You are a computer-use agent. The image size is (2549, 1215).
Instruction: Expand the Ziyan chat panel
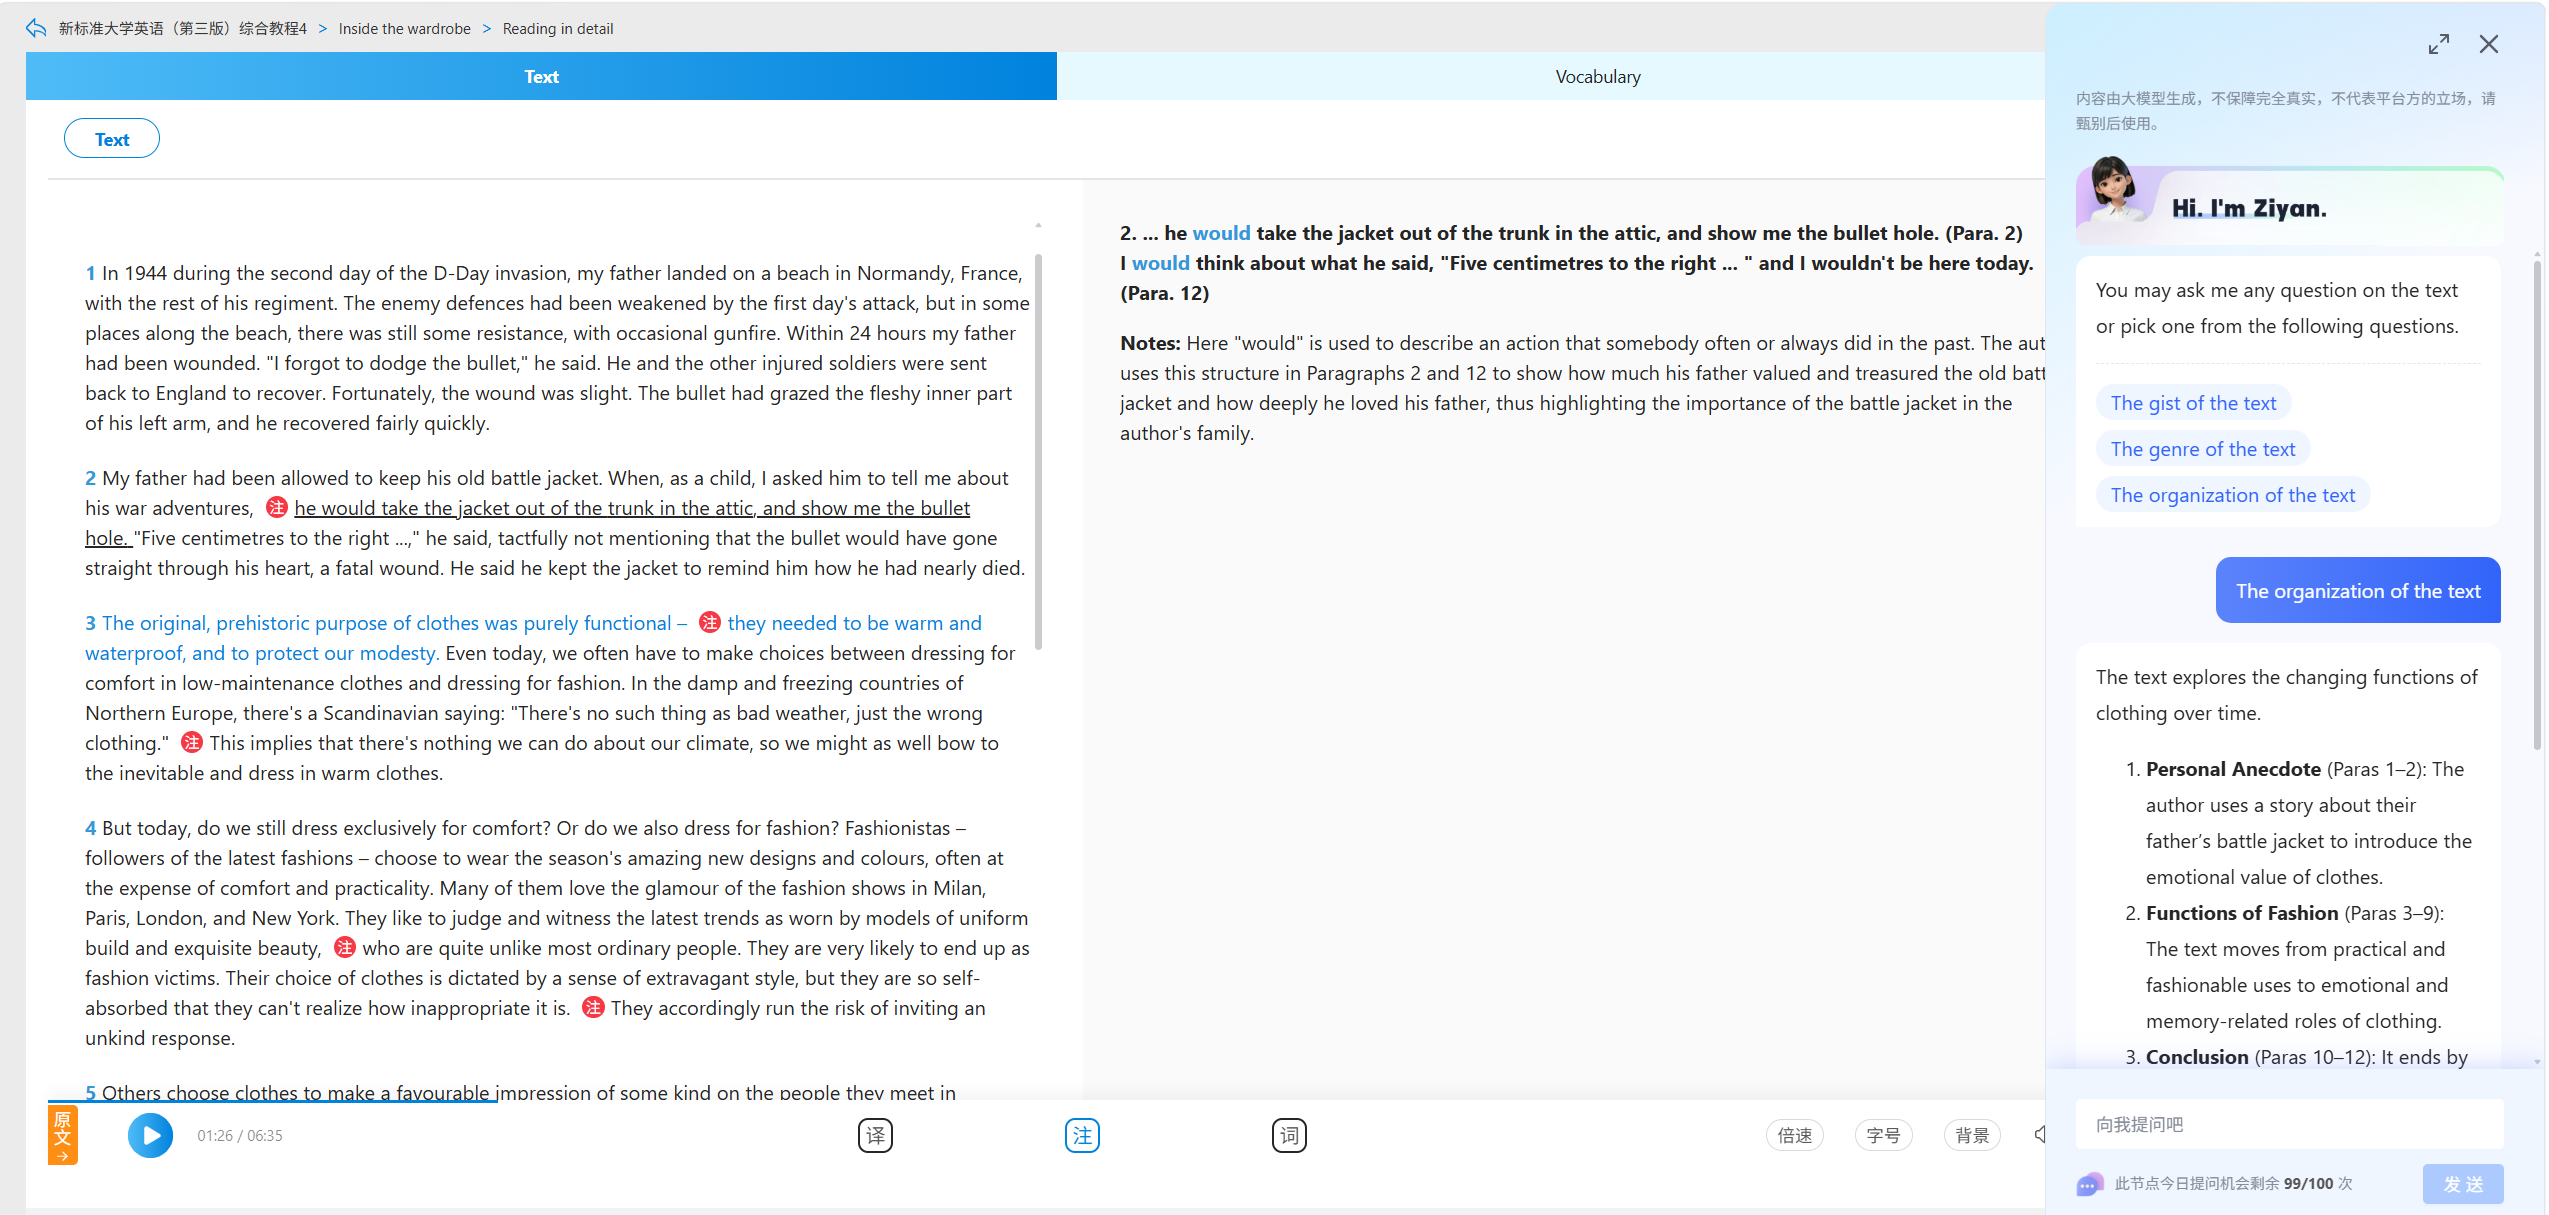coord(2439,44)
